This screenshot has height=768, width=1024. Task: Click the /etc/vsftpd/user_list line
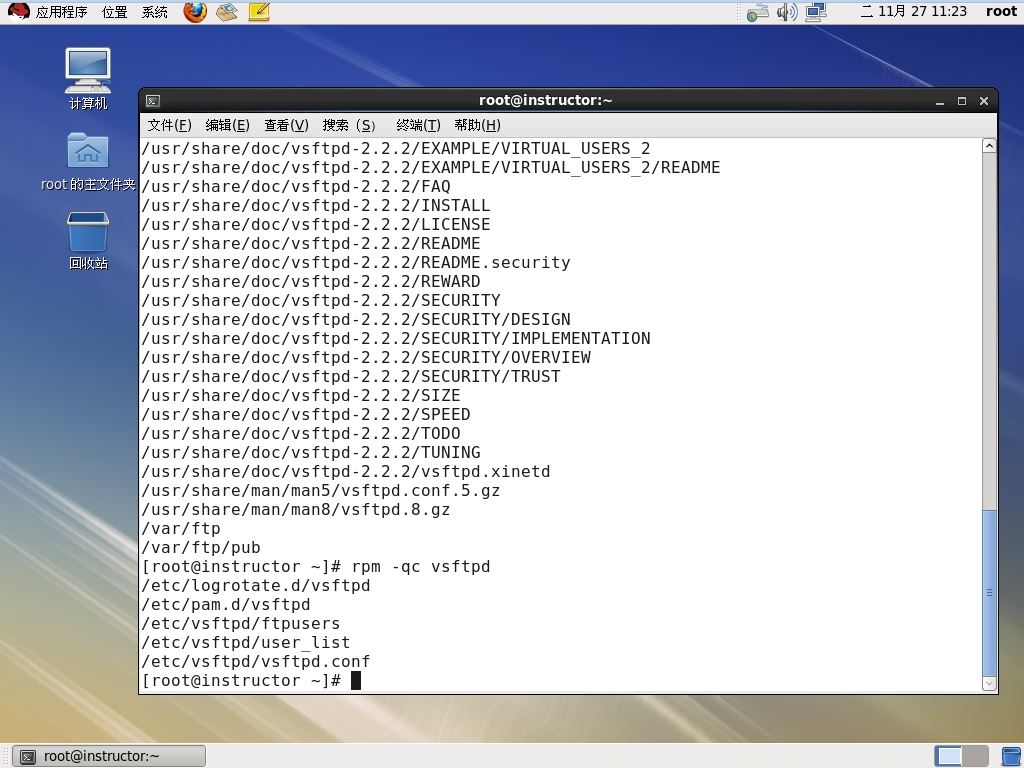[246, 643]
